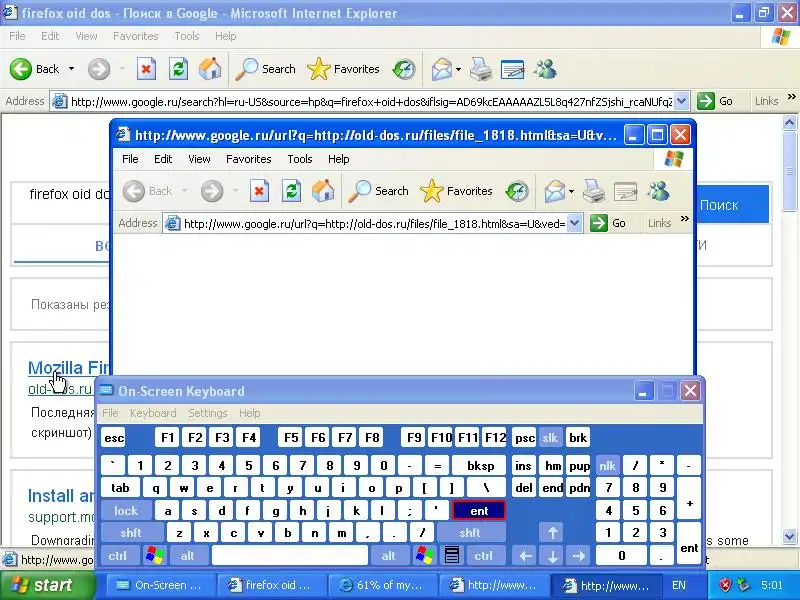The width and height of the screenshot is (800, 600).
Task: Click Stop icon in front IE window toolbar
Action: [259, 191]
